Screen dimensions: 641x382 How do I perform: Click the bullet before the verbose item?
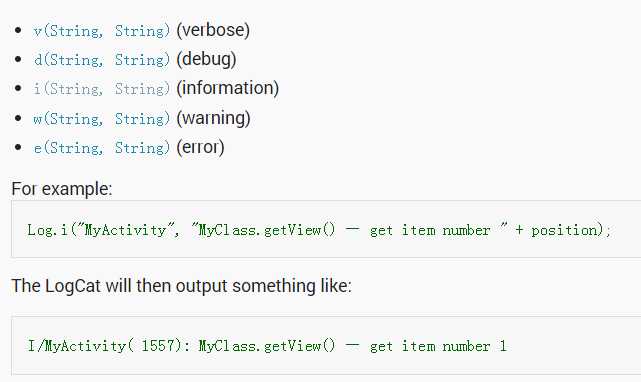tap(18, 30)
